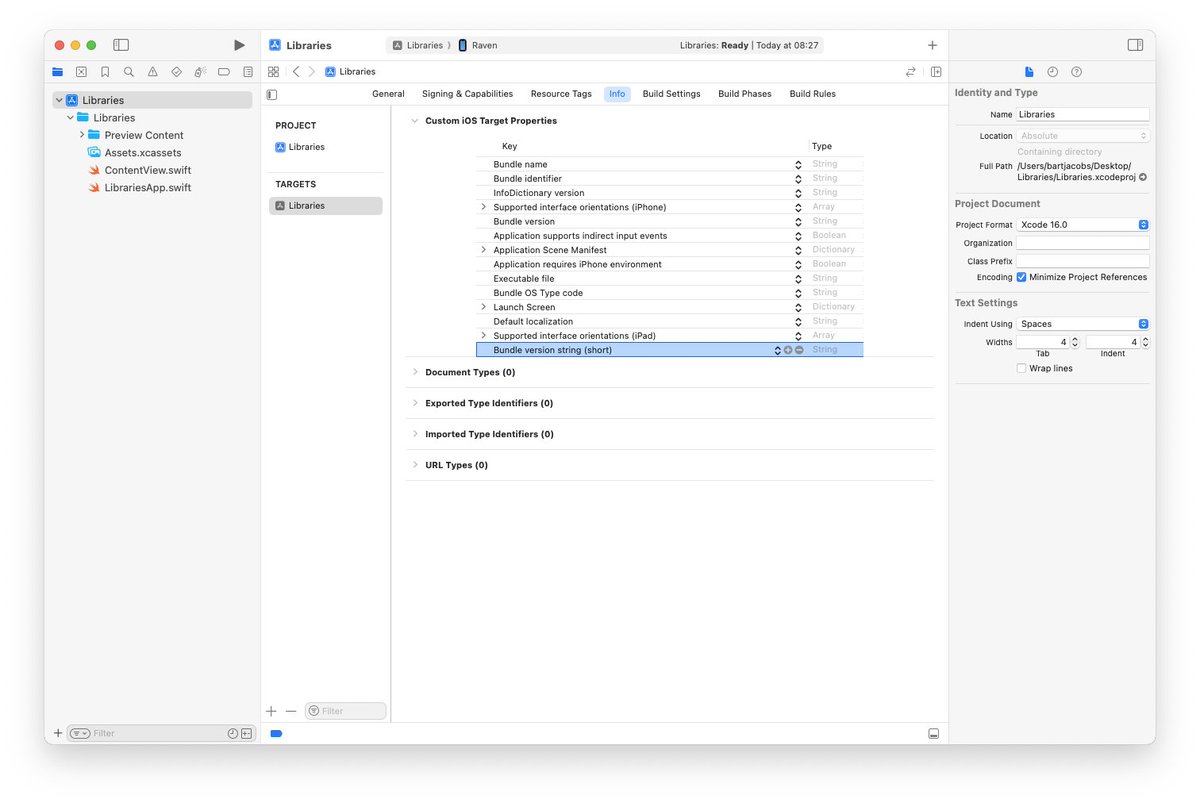This screenshot has height=803, width=1200.
Task: Show only source-controlled files filter
Action: tap(247, 733)
